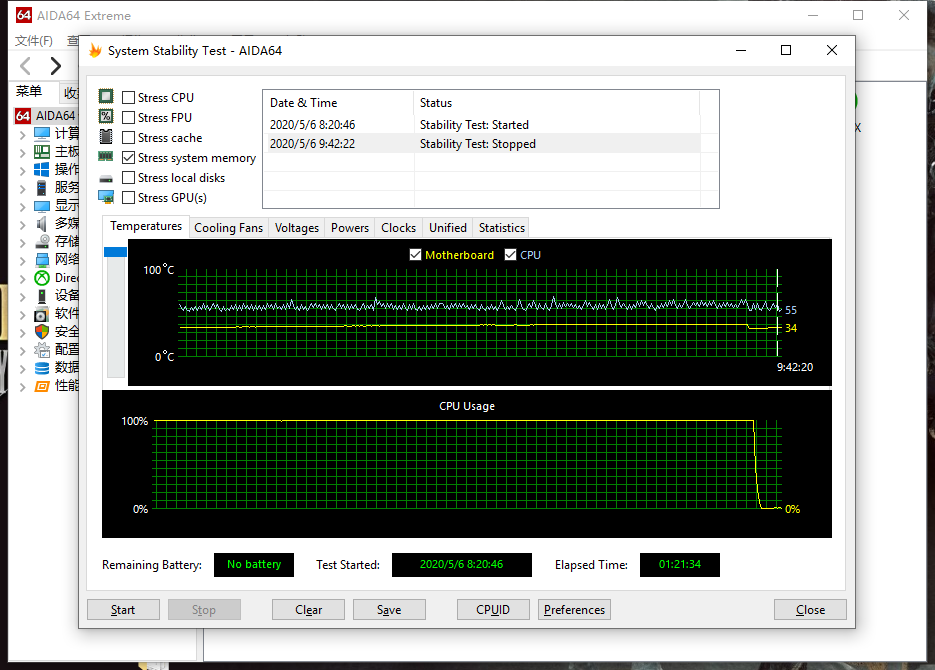Image resolution: width=935 pixels, height=670 pixels.
Task: Expand the computer node in sidebar tree
Action: [x=22, y=134]
